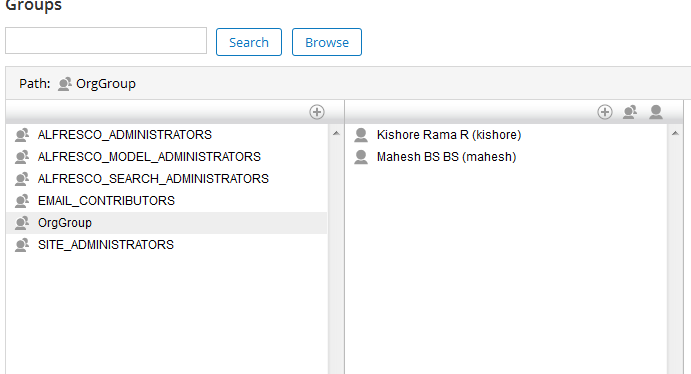Image resolution: width=691 pixels, height=374 pixels.
Task: Click the add user icon in OrgGroup column
Action: point(656,112)
